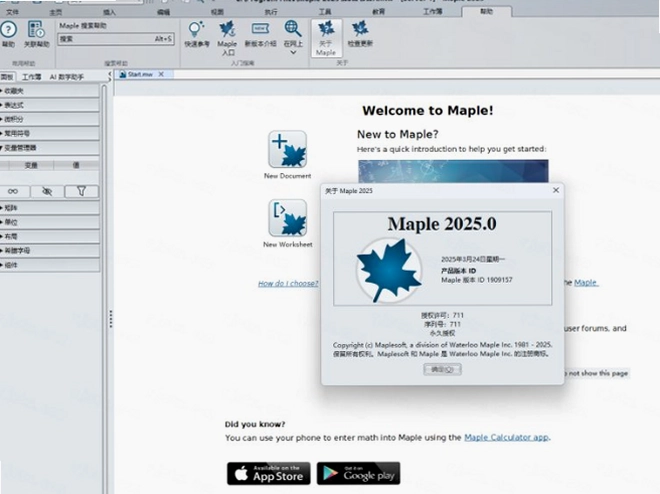
Task: Open the 在网上 dropdown arrow
Action: pyautogui.click(x=293, y=53)
